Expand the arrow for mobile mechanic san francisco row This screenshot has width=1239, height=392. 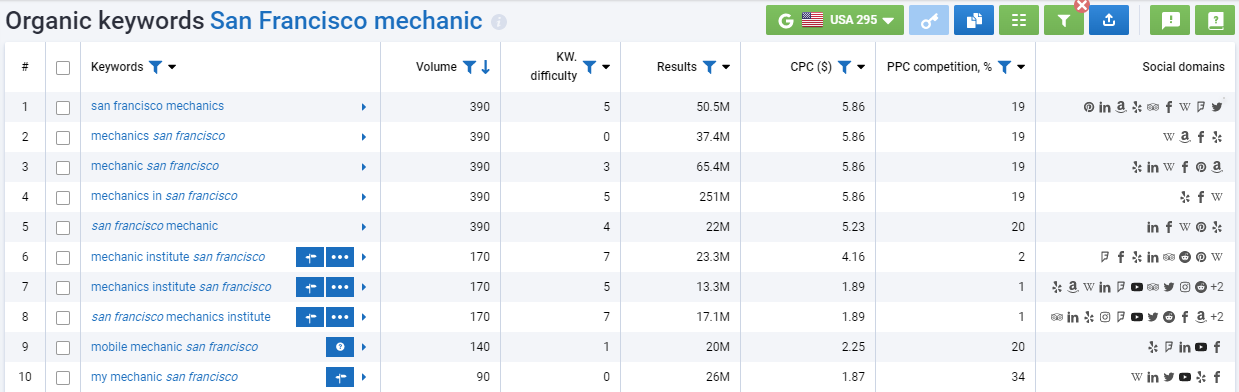click(364, 348)
